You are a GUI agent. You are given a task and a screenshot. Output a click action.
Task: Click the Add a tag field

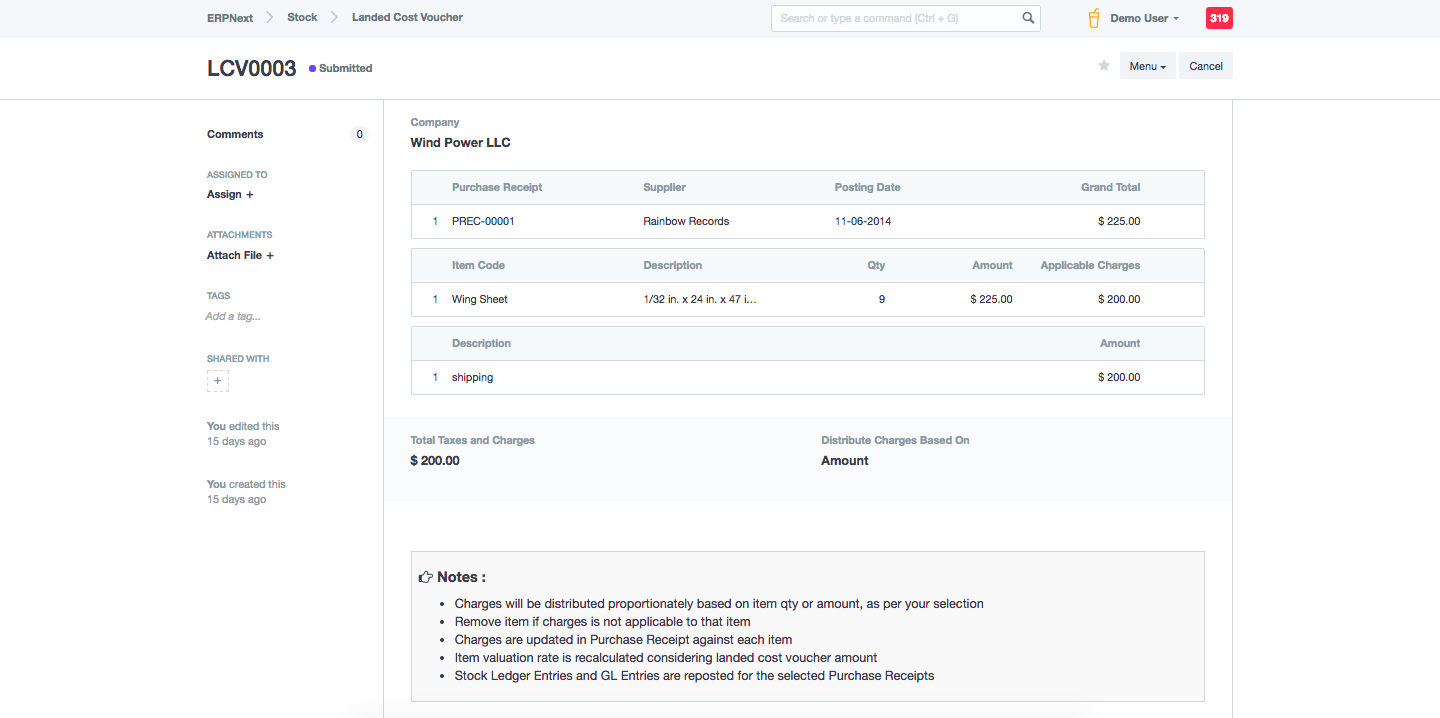coord(233,316)
